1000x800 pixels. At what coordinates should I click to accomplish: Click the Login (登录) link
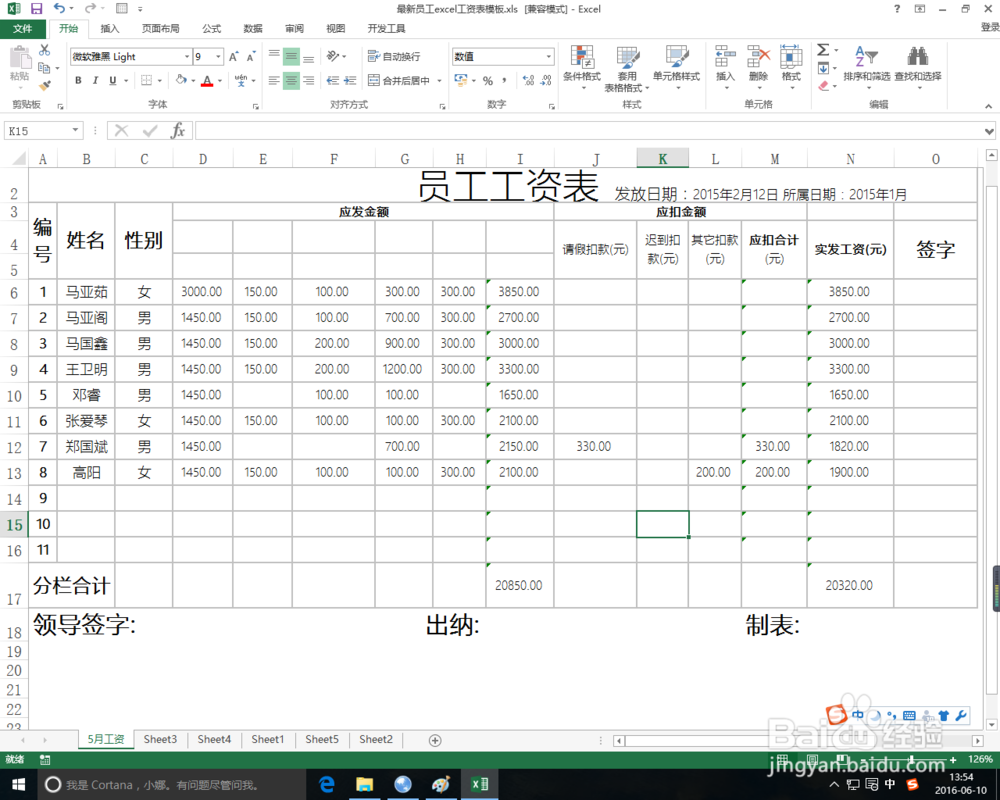pyautogui.click(x=990, y=27)
